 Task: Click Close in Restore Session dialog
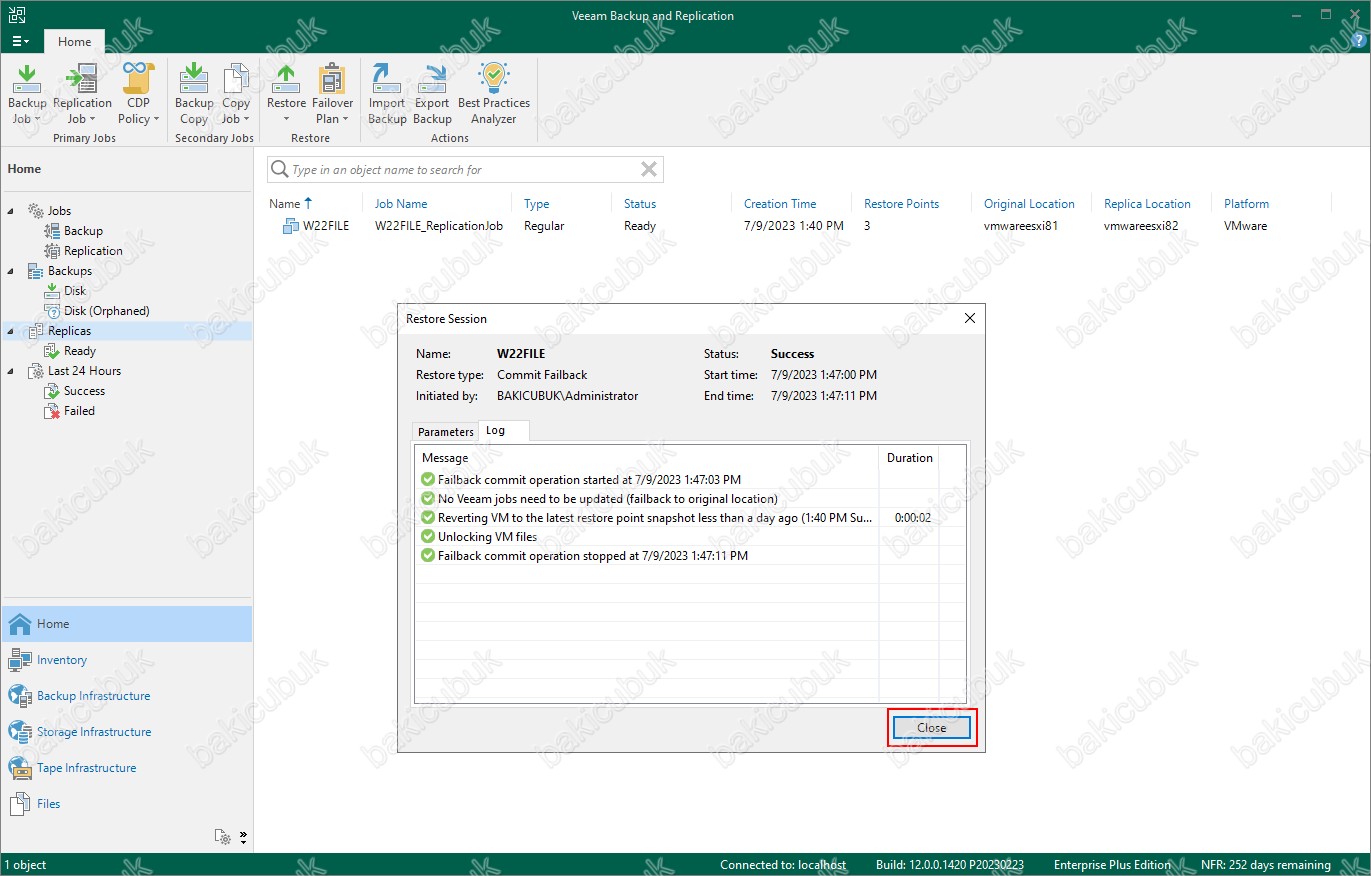(x=931, y=728)
